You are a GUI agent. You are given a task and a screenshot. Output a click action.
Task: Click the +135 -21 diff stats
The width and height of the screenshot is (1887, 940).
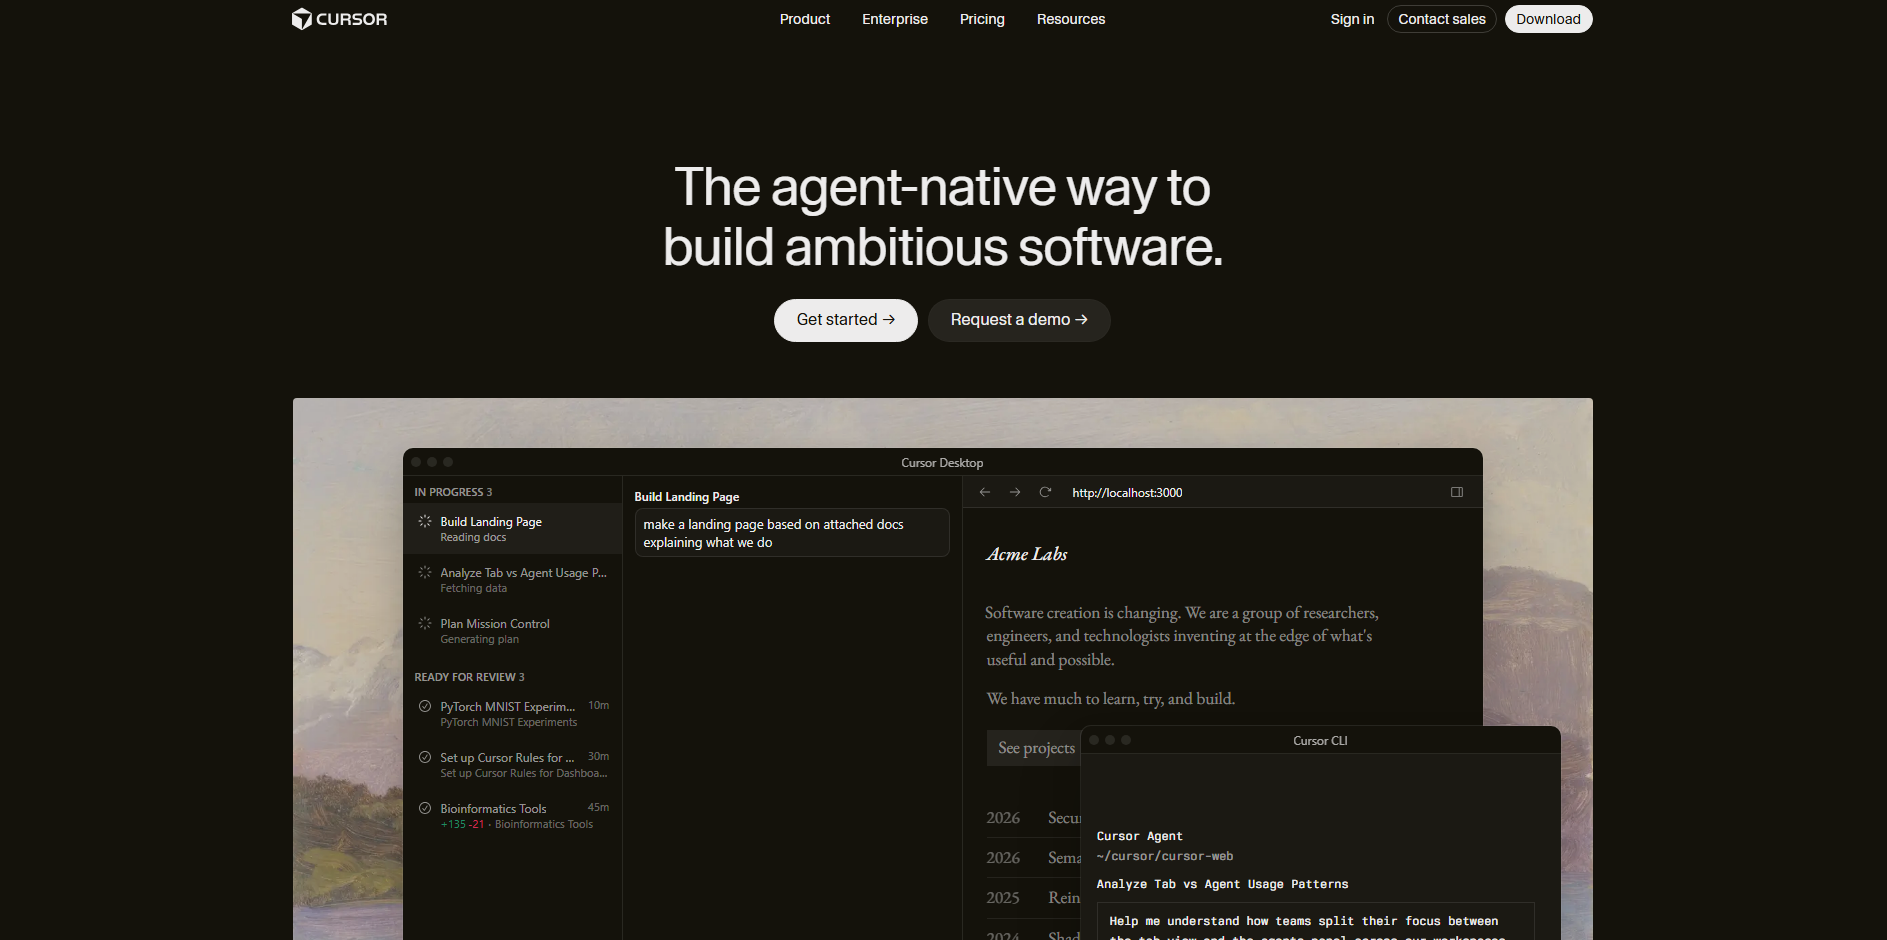click(x=462, y=824)
